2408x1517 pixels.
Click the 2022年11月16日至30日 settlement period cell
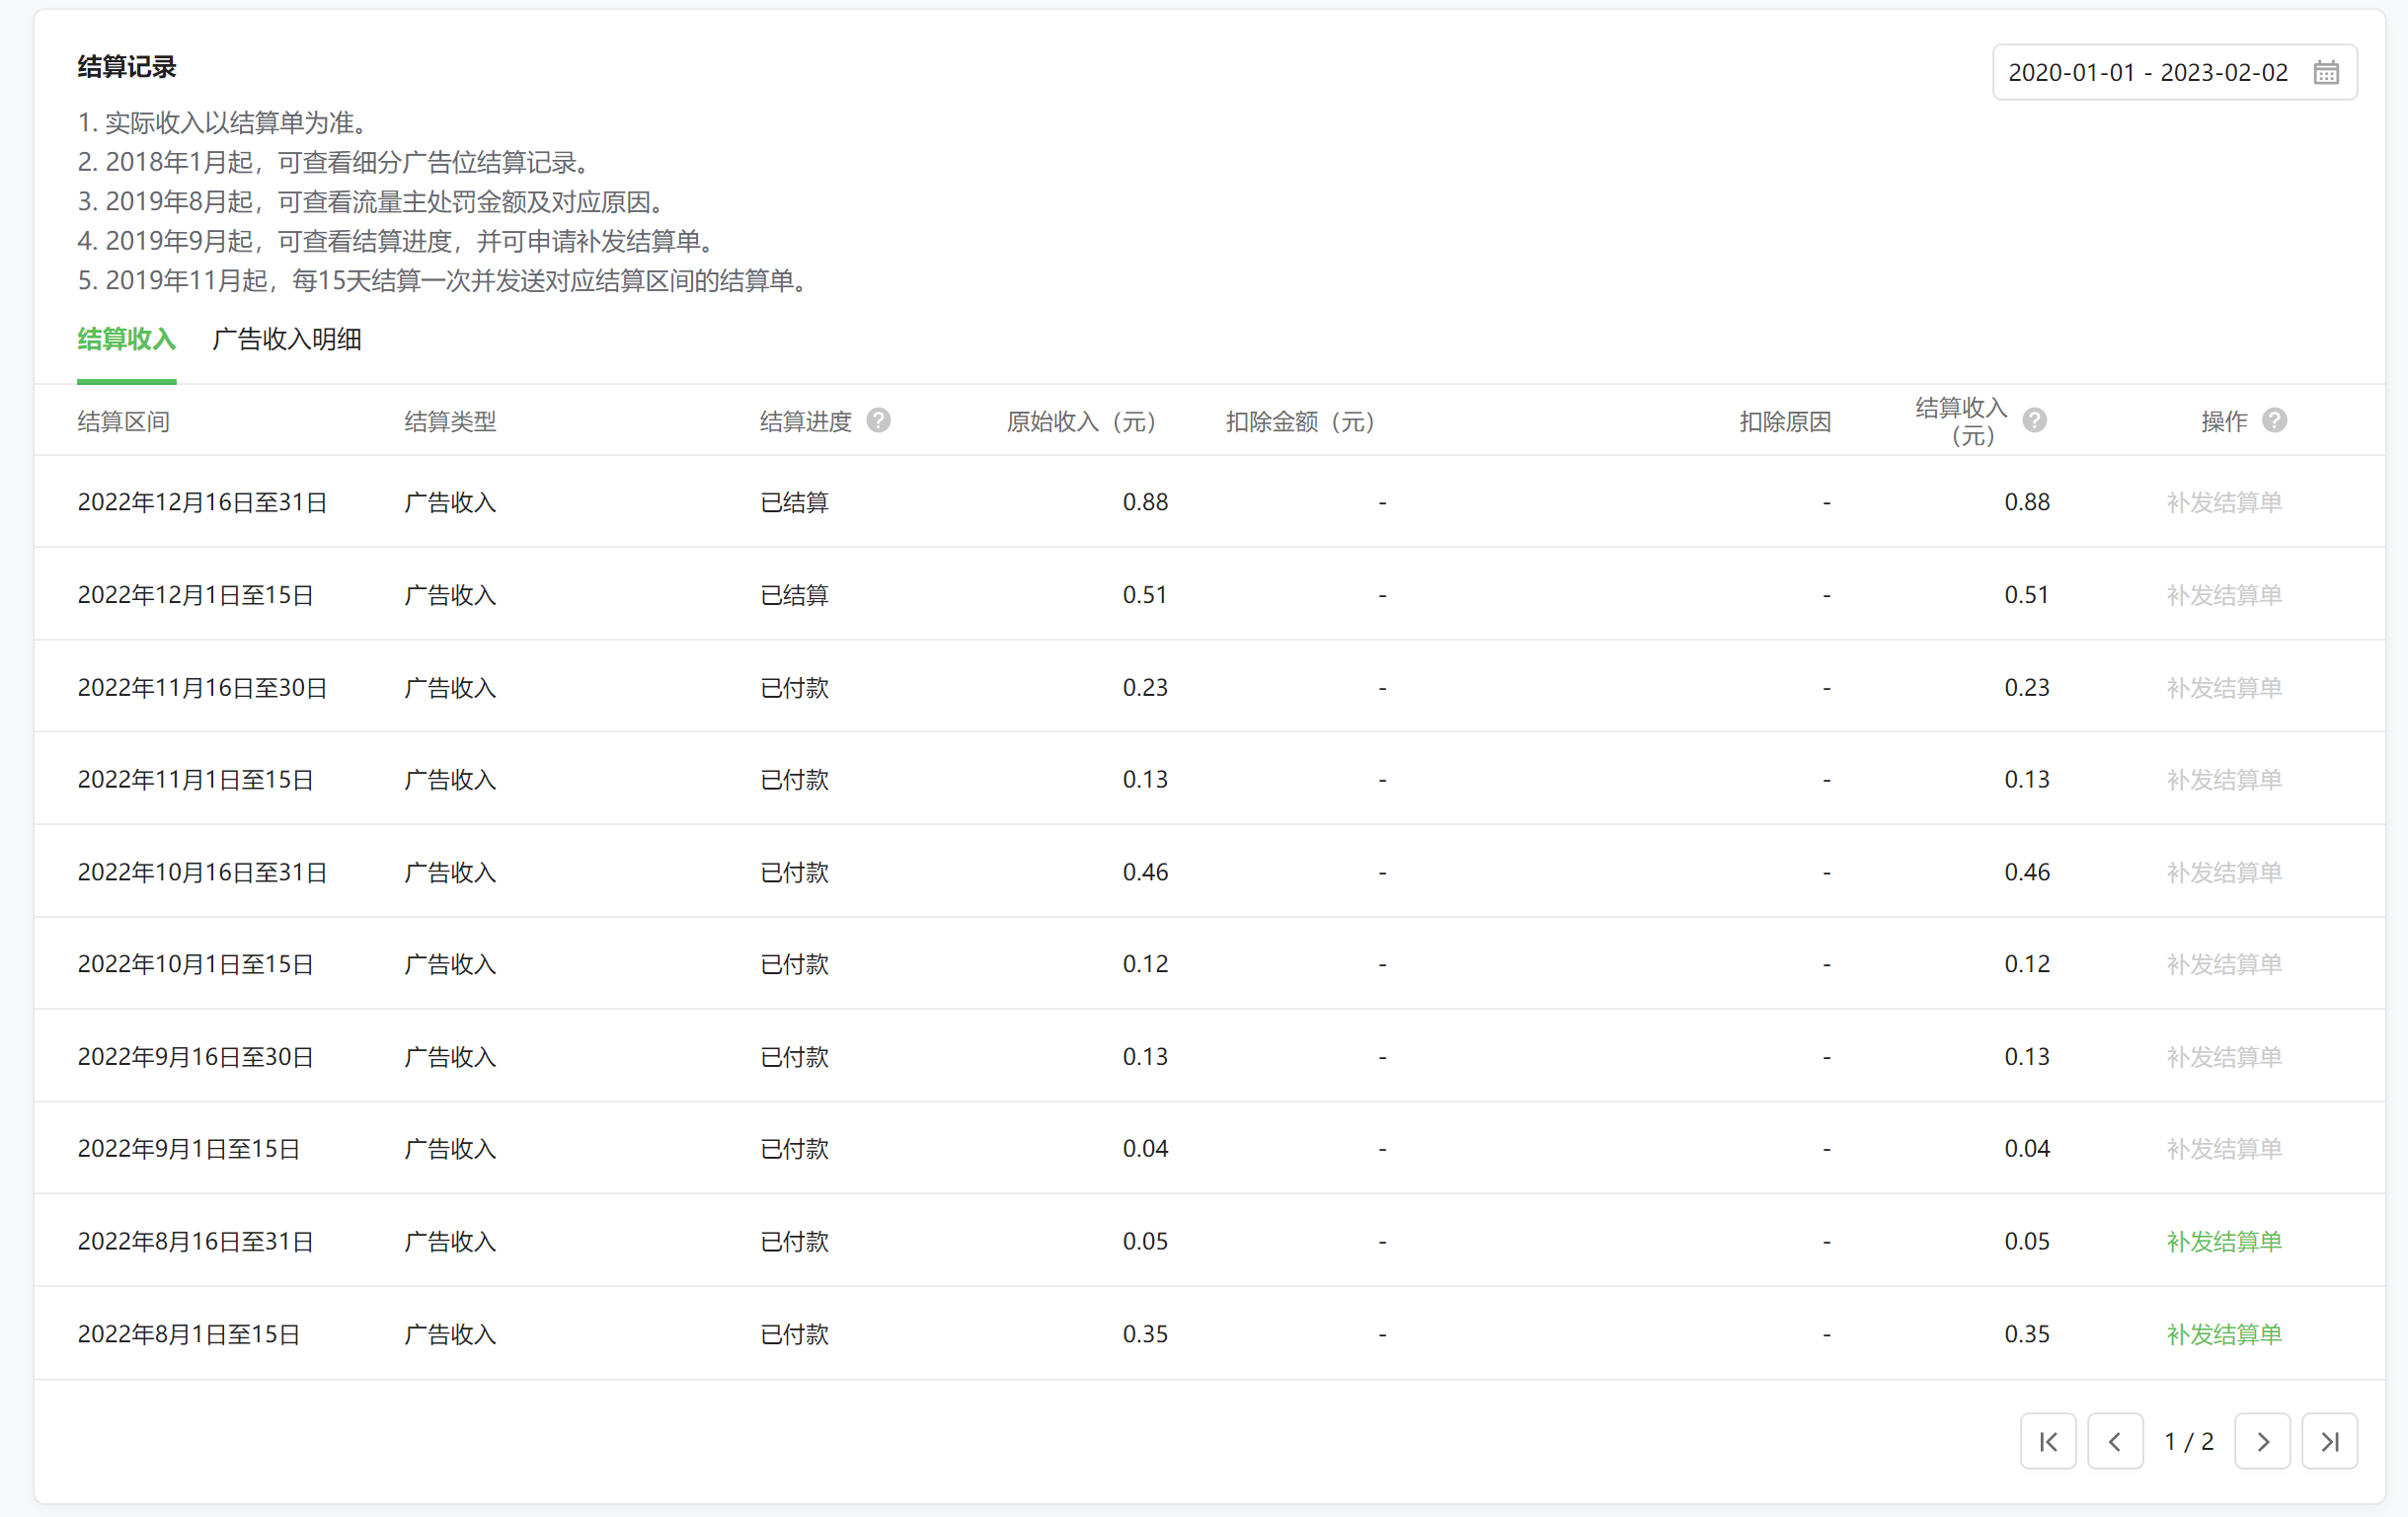pyautogui.click(x=202, y=688)
